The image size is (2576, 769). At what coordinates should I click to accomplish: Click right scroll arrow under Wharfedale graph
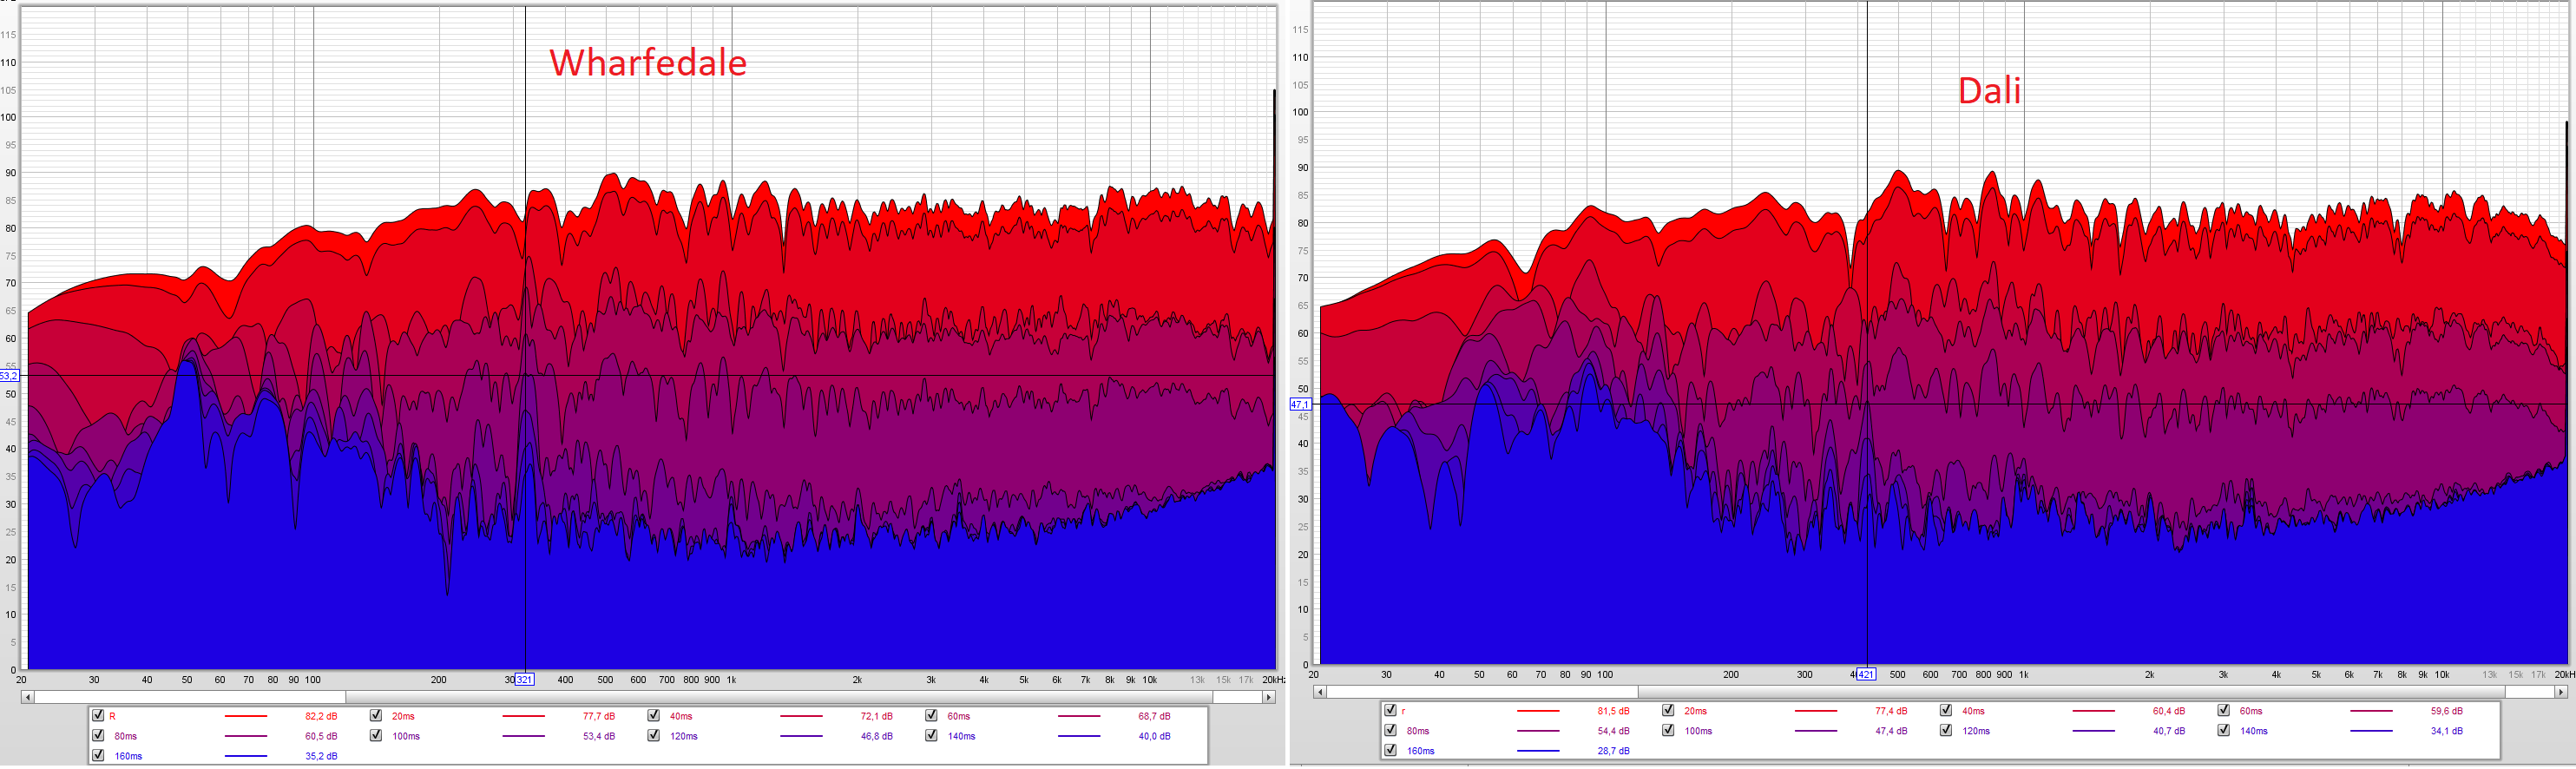click(x=1269, y=697)
